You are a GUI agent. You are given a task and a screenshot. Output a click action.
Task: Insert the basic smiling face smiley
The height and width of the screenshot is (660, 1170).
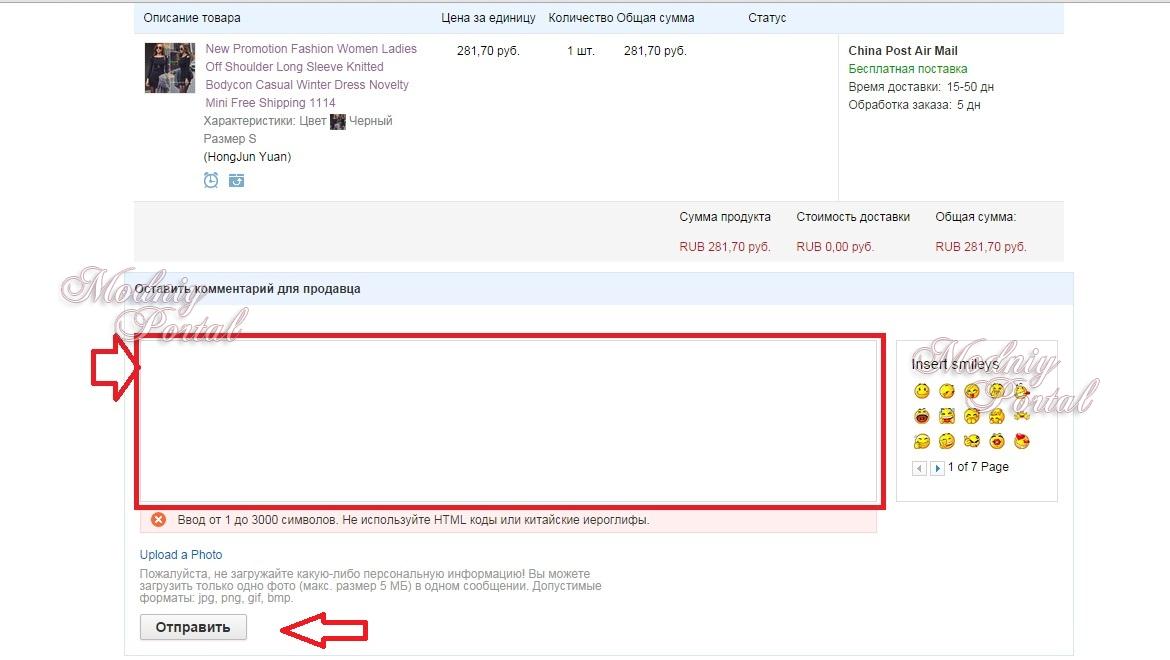click(922, 391)
